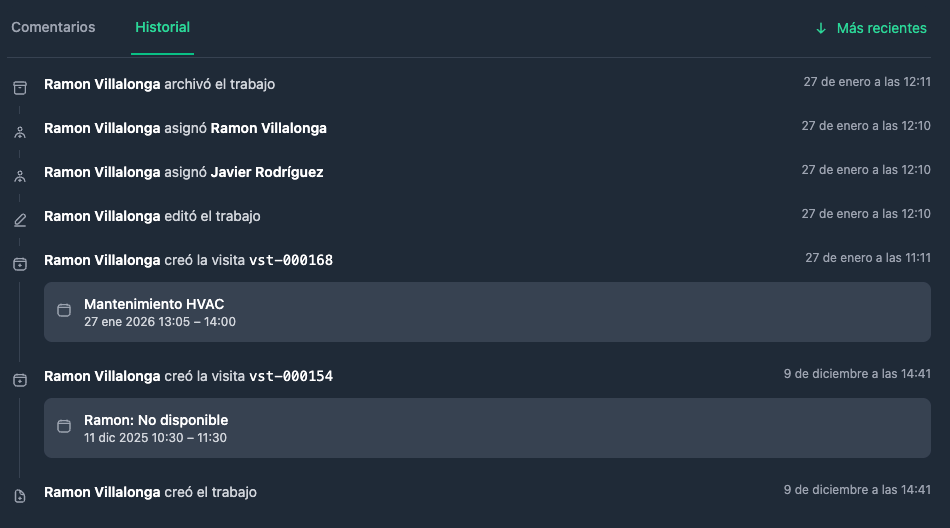Click the person icon beside asignó Ramon Villalonga

point(20,132)
